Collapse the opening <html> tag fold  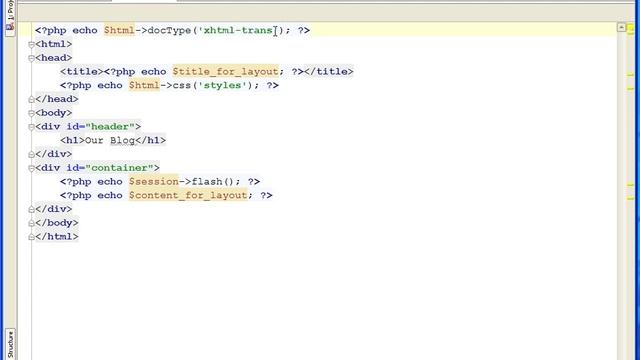(x=31, y=44)
